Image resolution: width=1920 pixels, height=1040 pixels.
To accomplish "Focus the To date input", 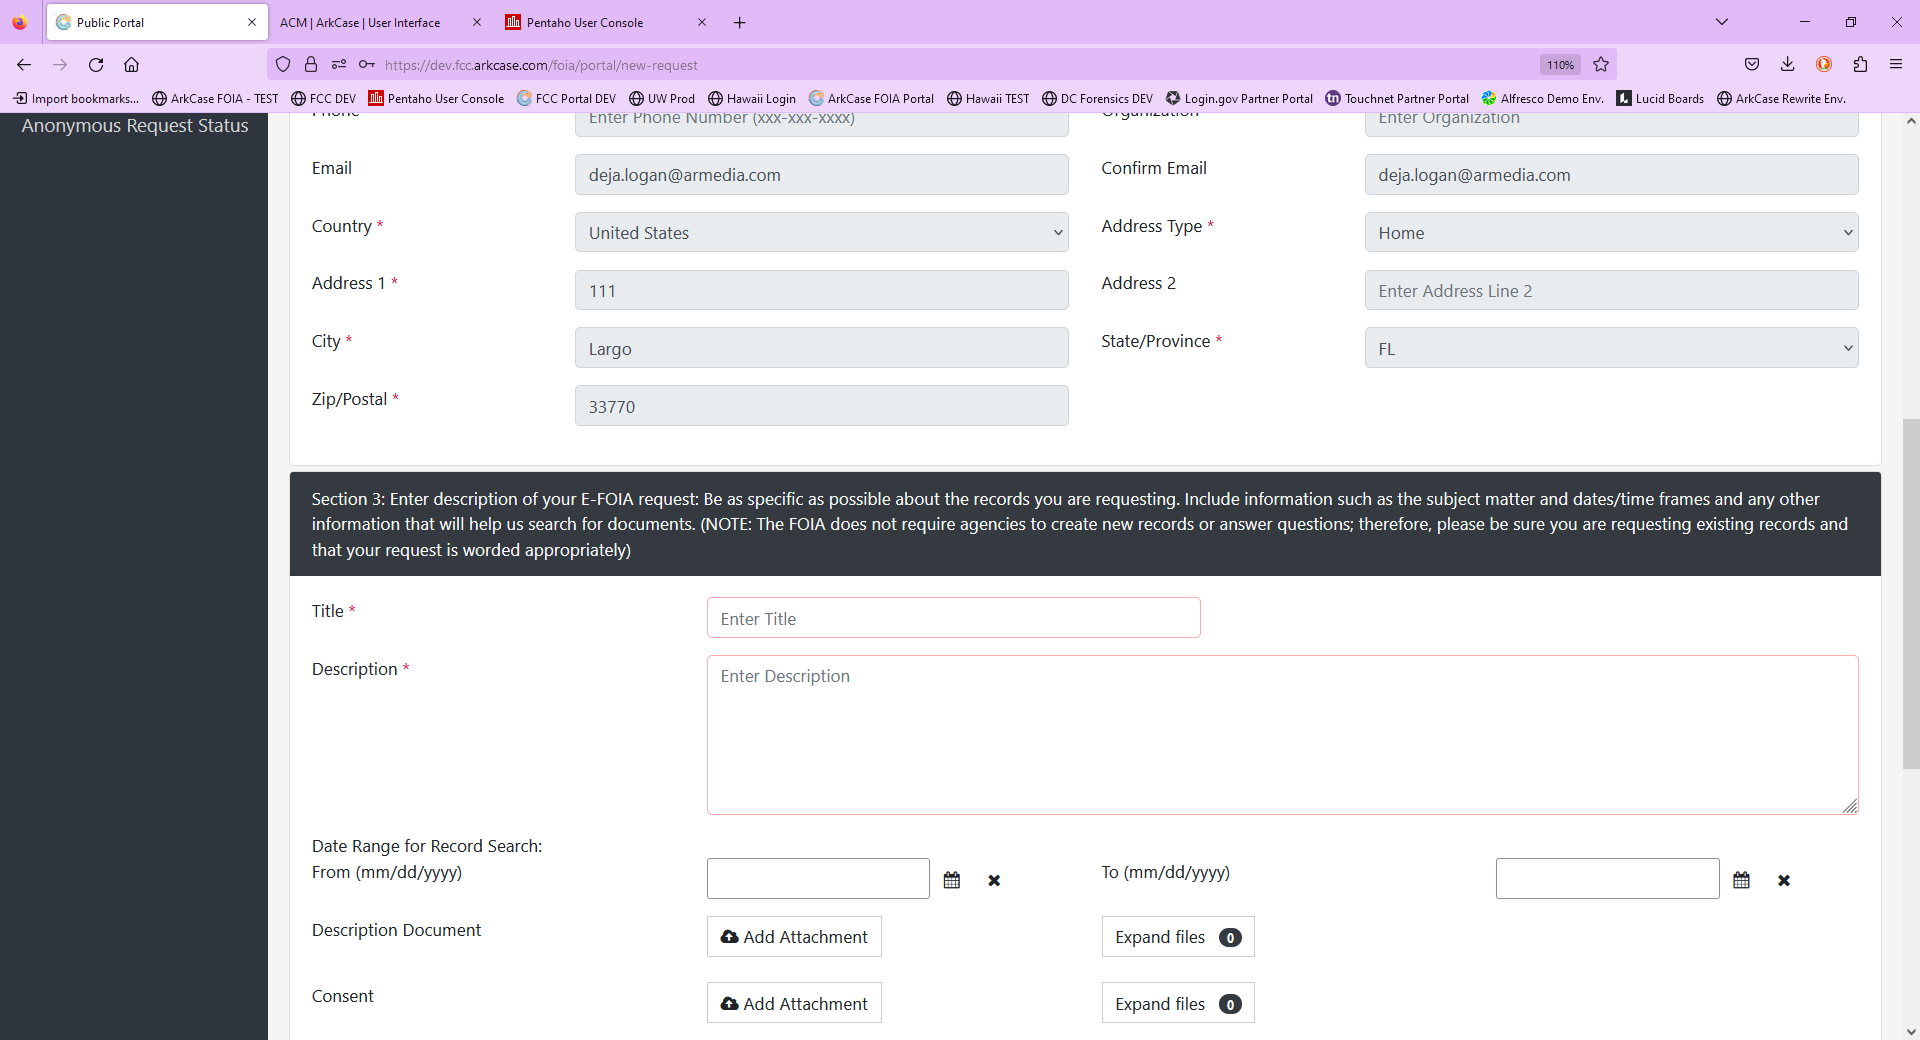I will (1608, 879).
